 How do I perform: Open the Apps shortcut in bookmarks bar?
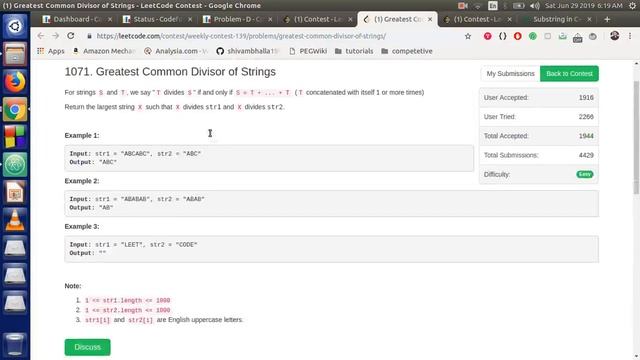click(51, 51)
